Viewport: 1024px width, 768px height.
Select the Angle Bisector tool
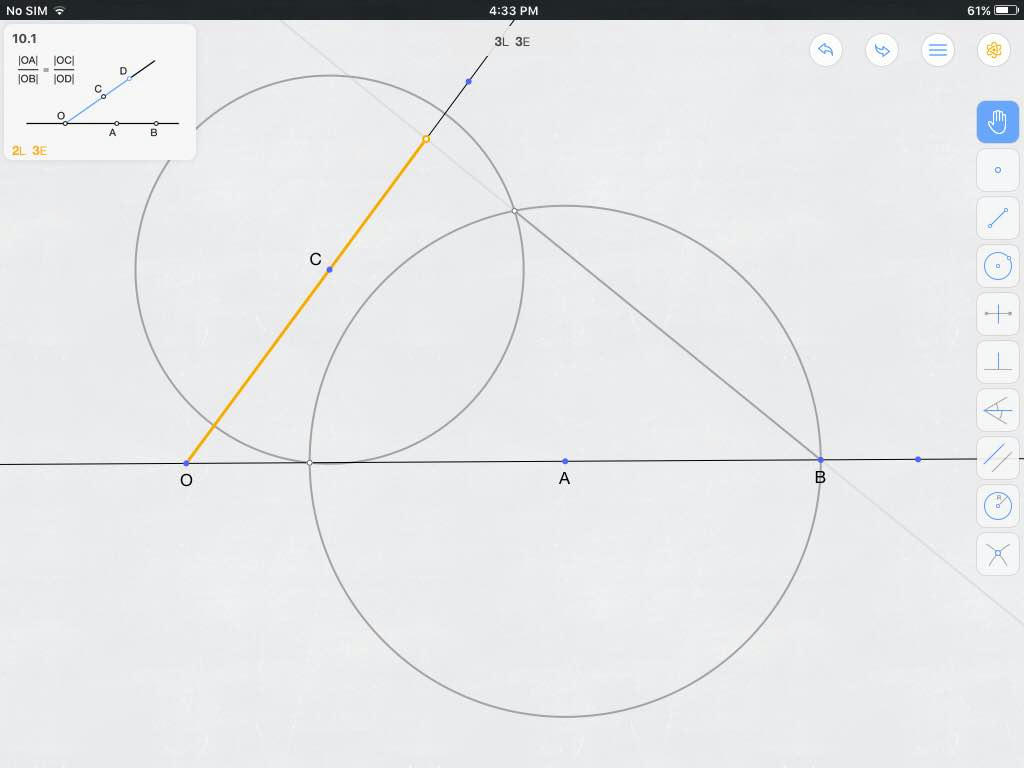pos(997,410)
